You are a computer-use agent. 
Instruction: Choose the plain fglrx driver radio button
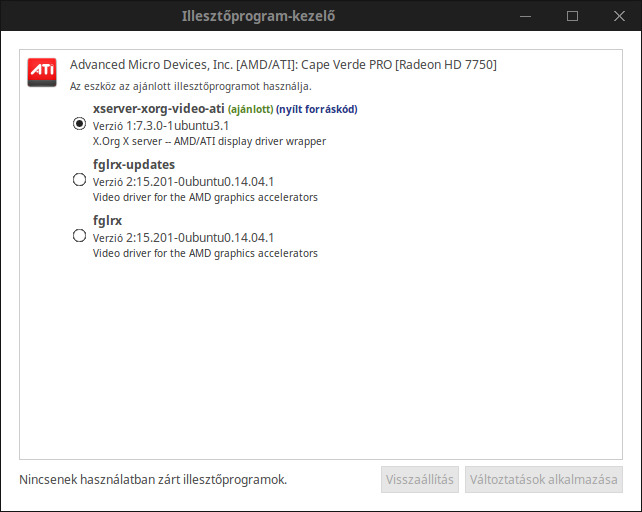click(x=79, y=236)
